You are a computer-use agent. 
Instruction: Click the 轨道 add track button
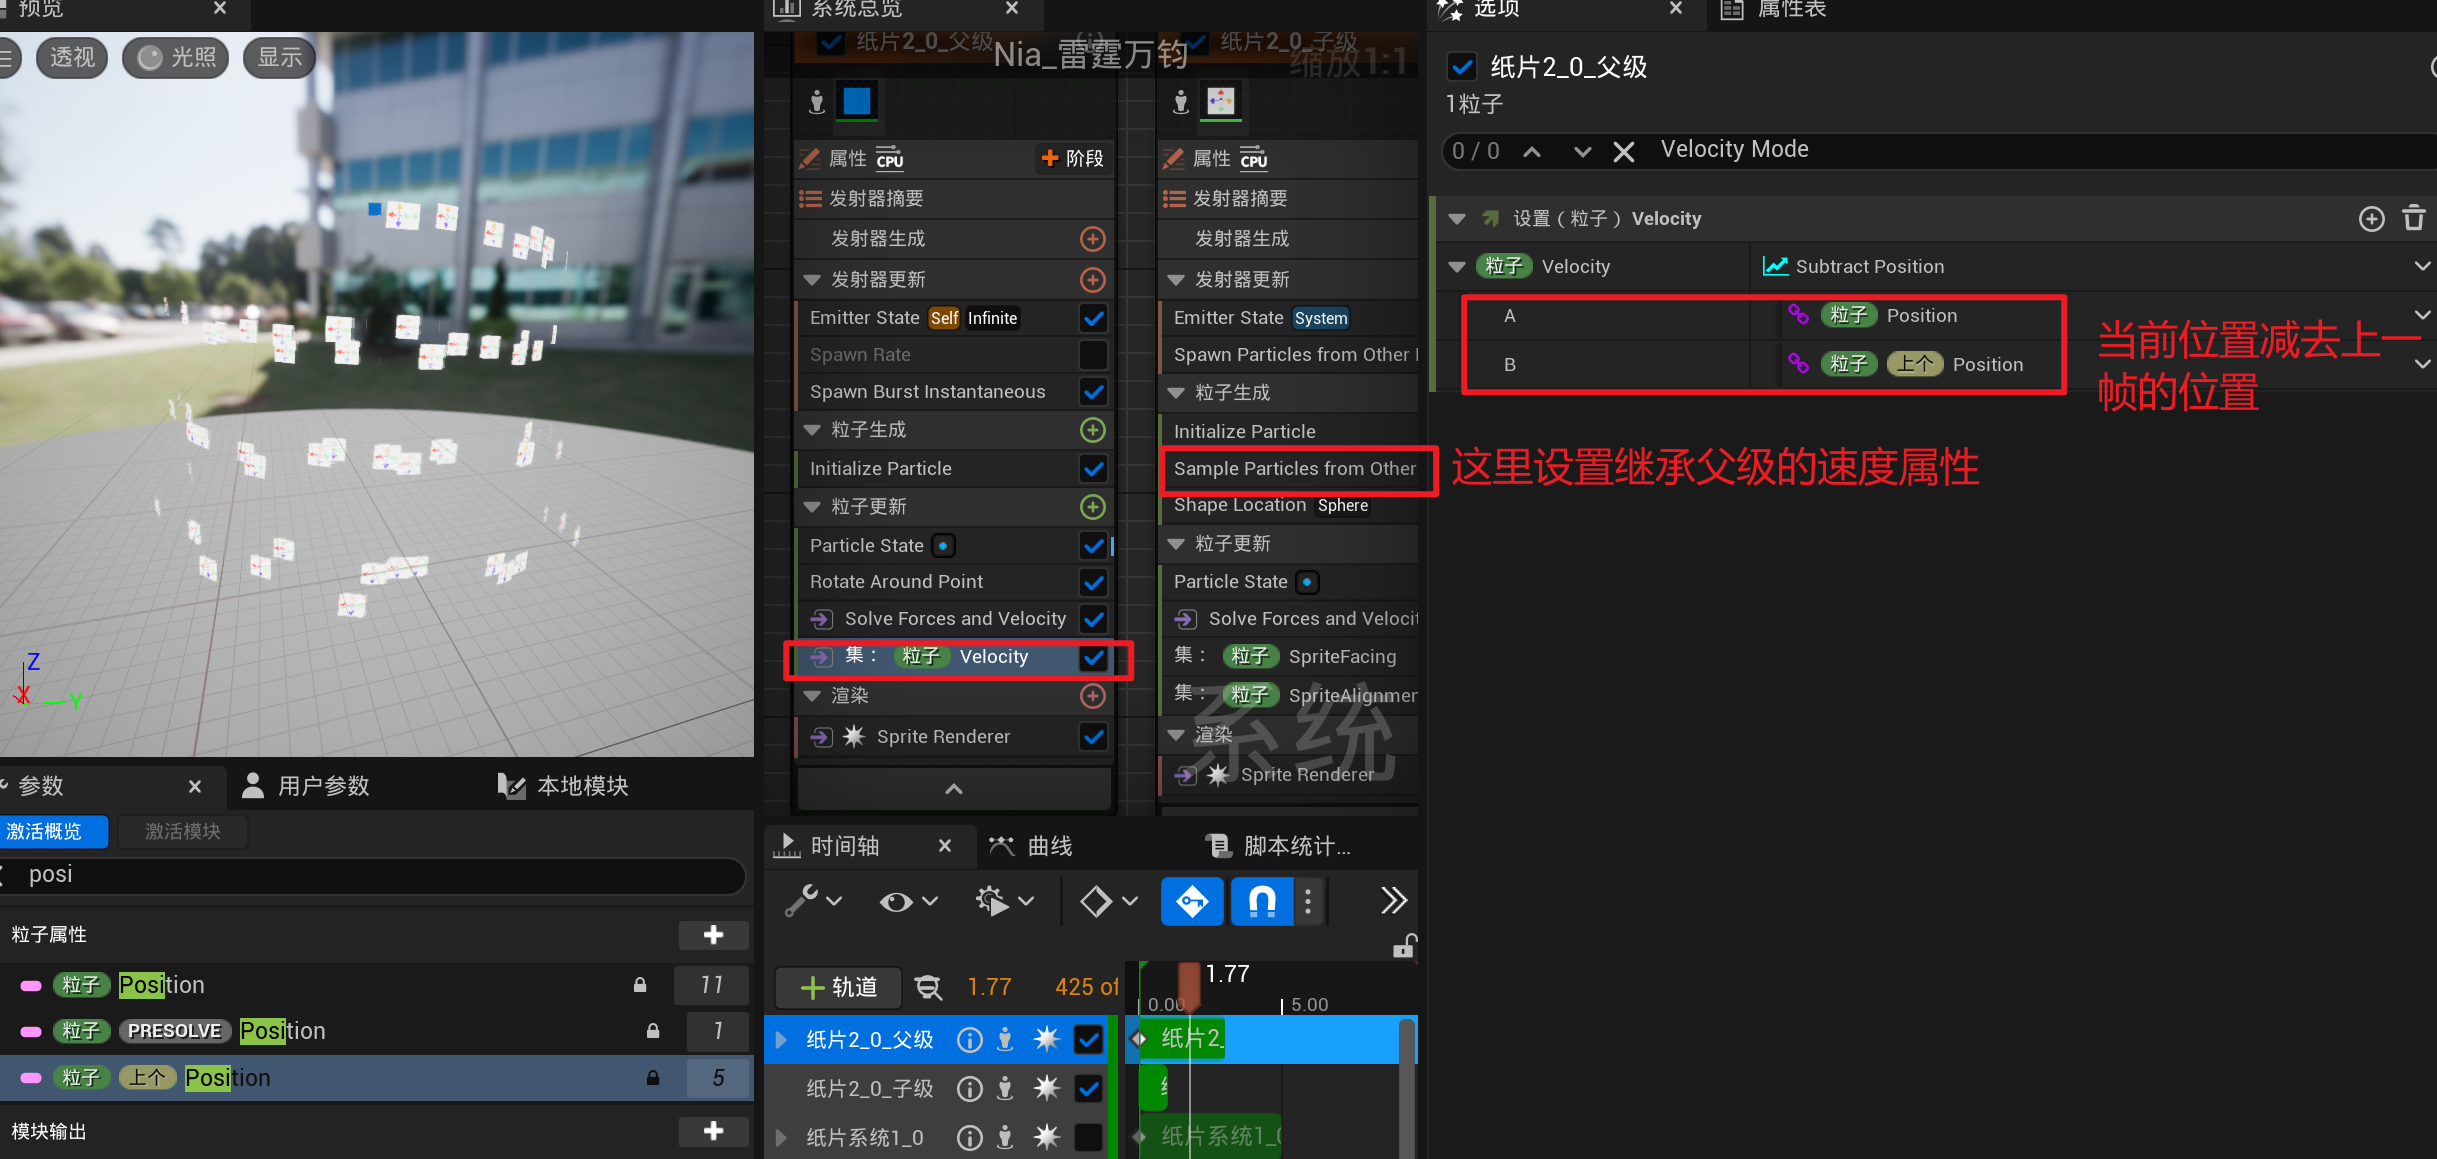839,987
